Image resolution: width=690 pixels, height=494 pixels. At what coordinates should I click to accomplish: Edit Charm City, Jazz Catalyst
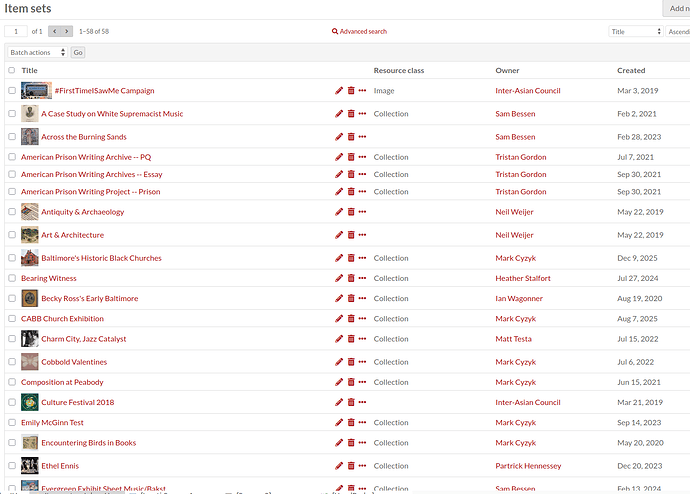pos(339,339)
